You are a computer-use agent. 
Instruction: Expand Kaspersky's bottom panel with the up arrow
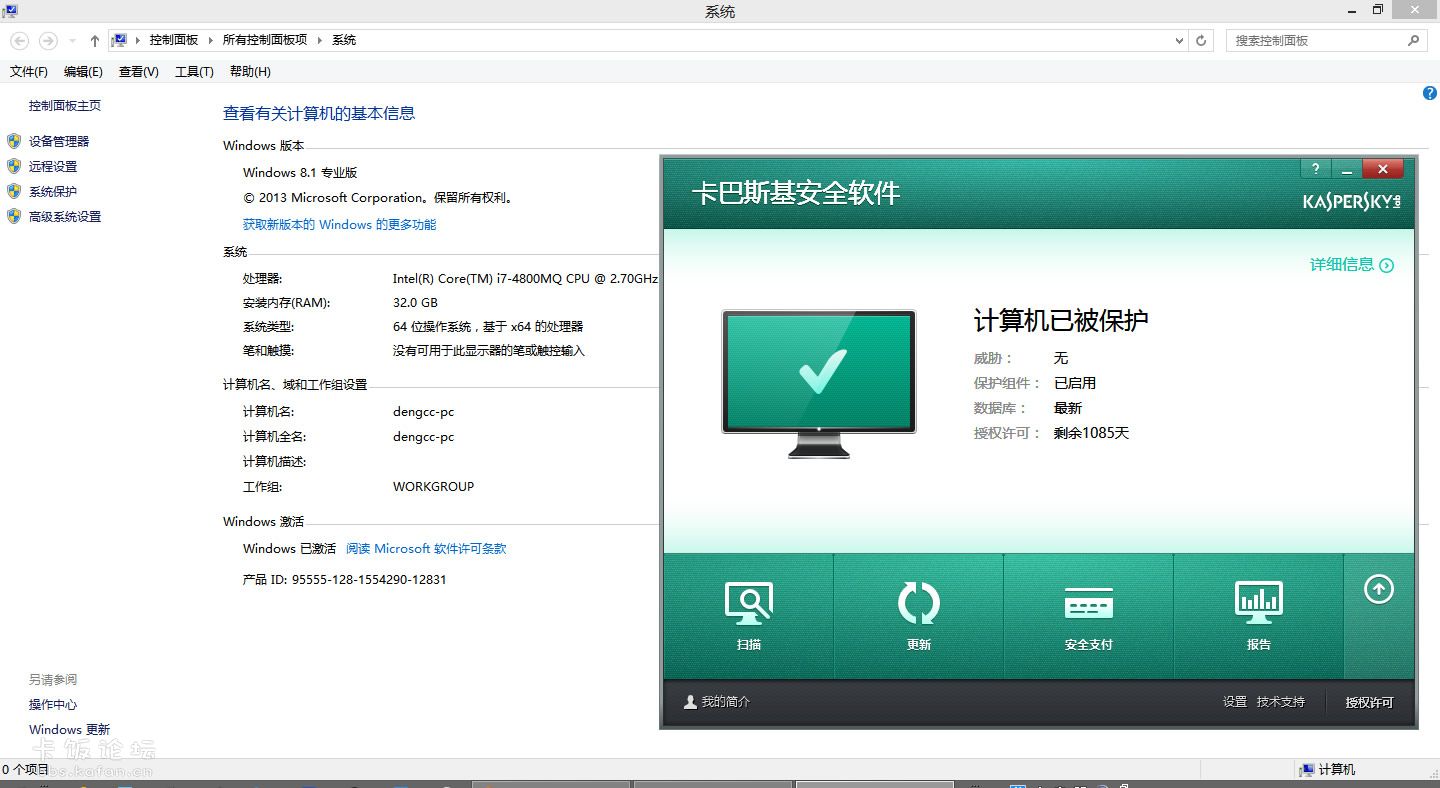1379,590
